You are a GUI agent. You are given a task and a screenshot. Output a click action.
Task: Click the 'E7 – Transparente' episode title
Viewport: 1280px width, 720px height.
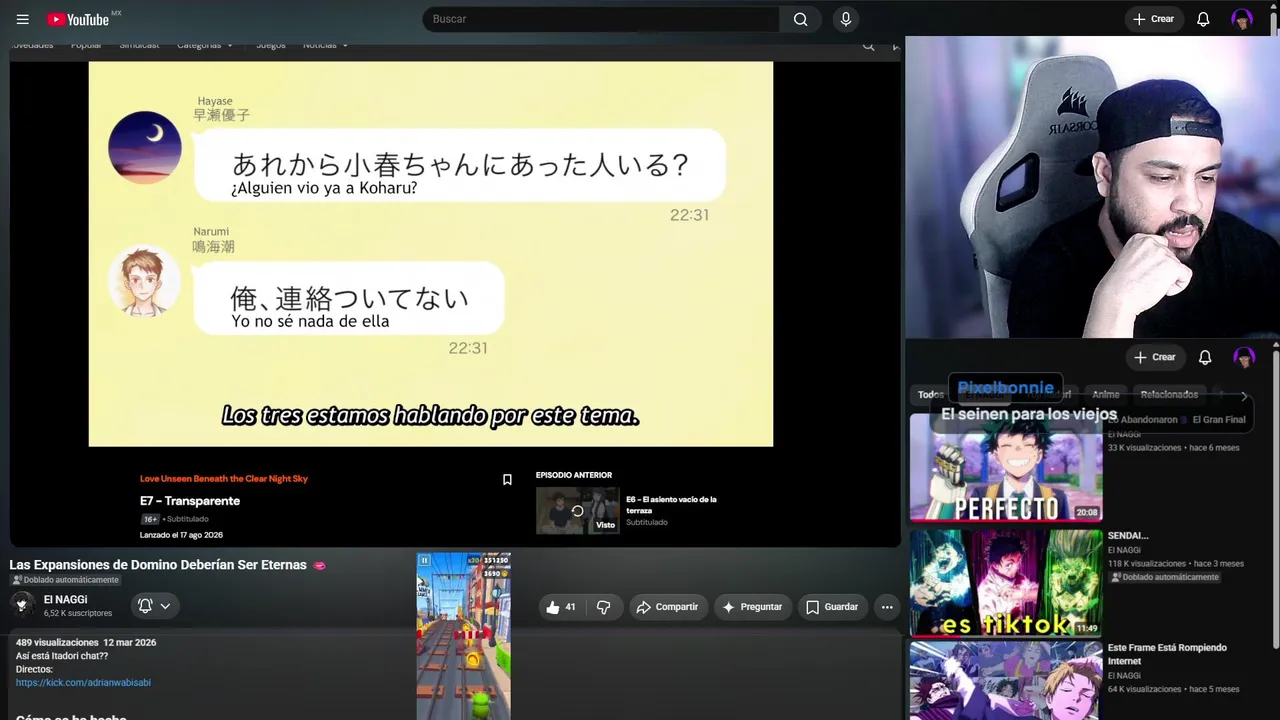[x=190, y=501]
